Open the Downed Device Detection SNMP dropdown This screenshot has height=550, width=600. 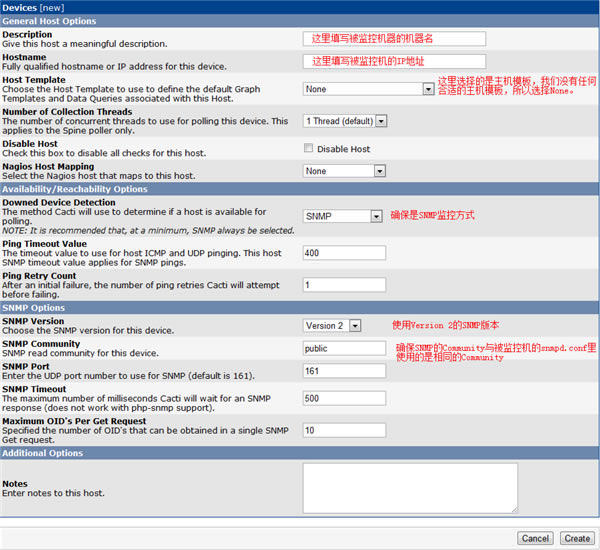click(x=342, y=216)
